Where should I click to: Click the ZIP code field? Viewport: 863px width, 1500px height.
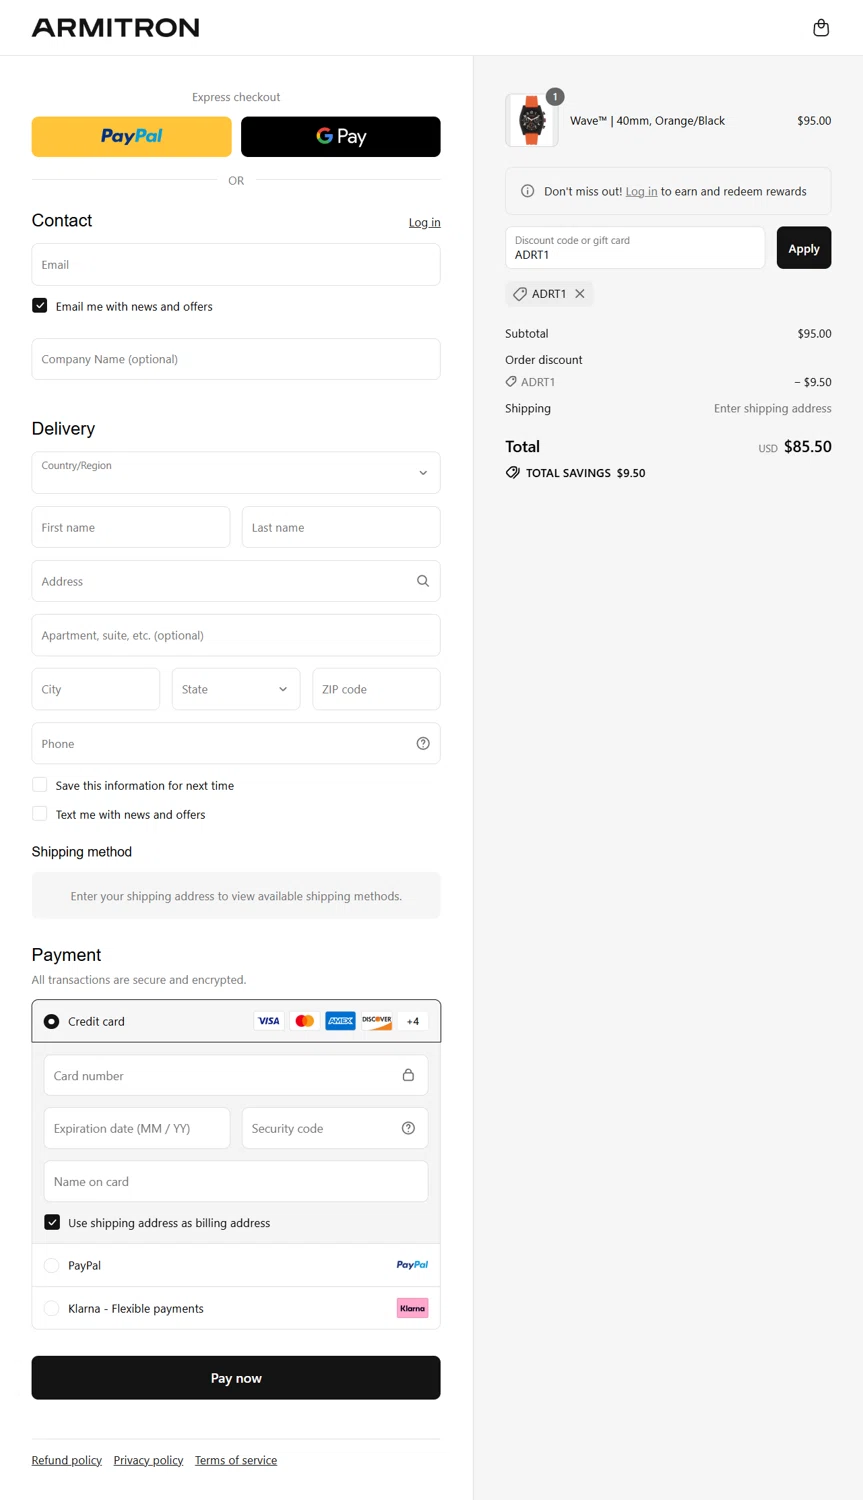(x=376, y=689)
